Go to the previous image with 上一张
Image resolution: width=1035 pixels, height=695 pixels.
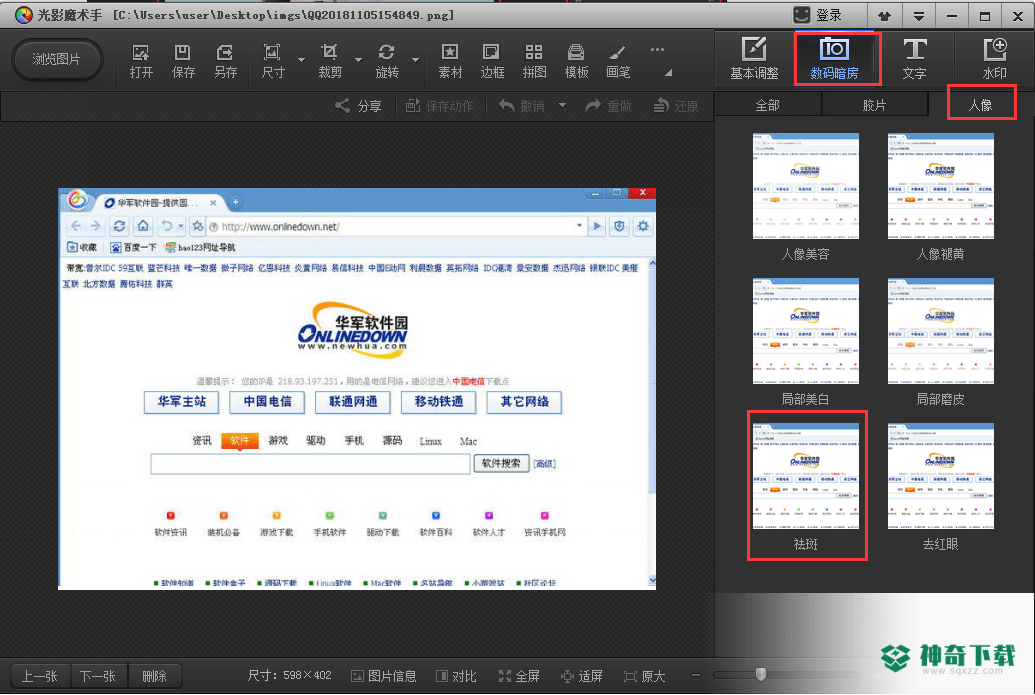point(40,676)
